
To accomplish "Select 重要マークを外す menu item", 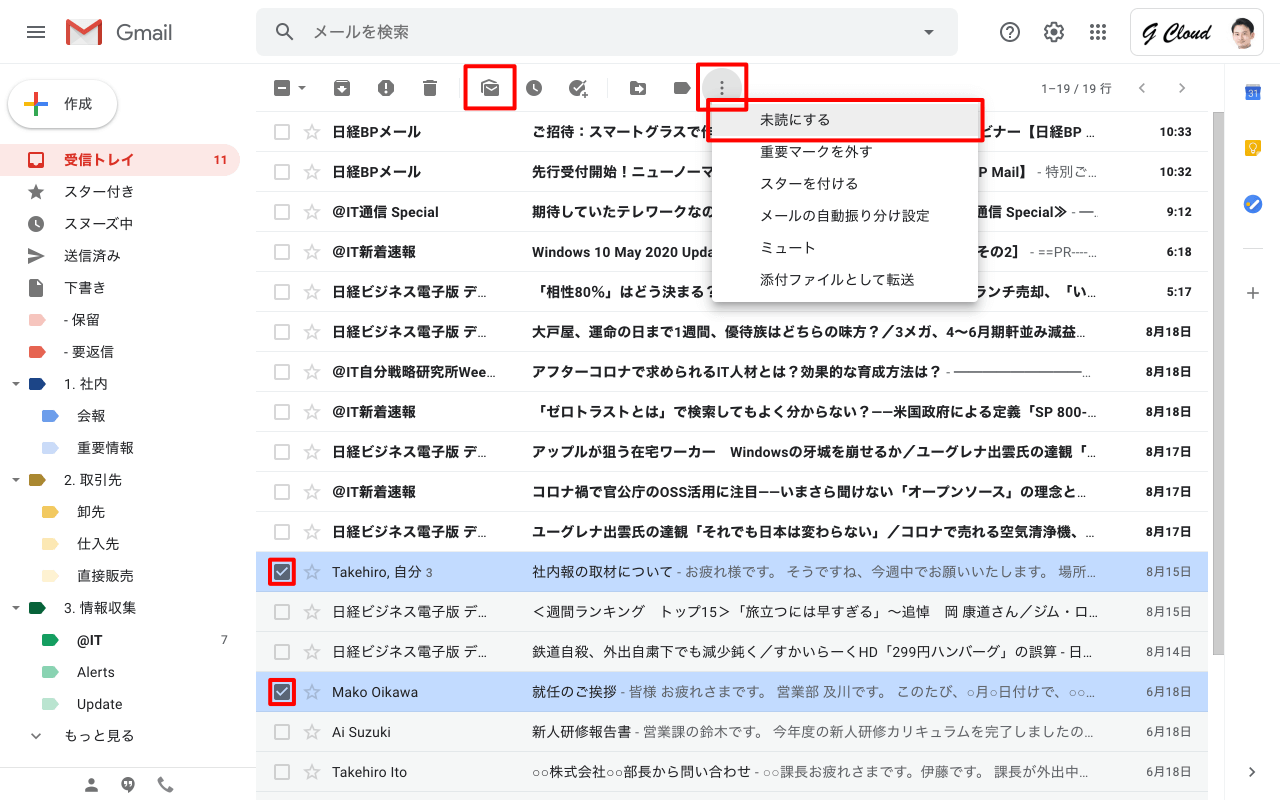I will point(845,152).
